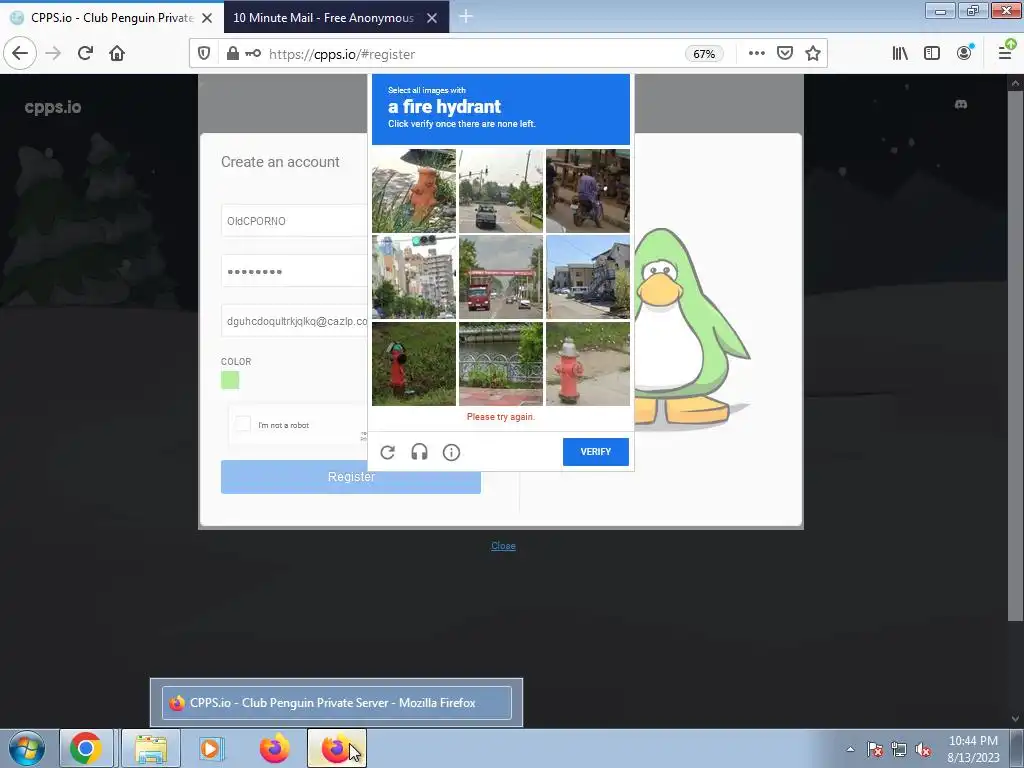Click the network status tray icon
Viewport: 1024px width, 768px height.
pos(899,749)
